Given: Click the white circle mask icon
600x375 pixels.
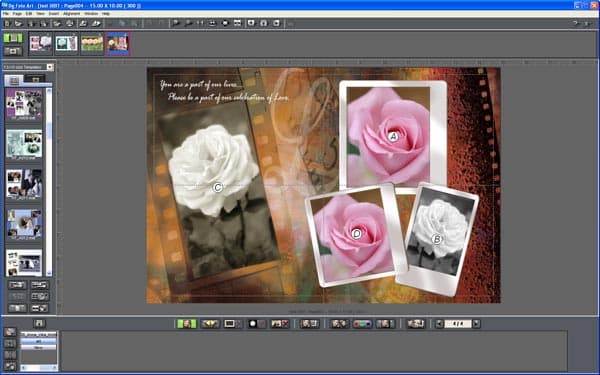Looking at the screenshot, I should (x=256, y=324).
